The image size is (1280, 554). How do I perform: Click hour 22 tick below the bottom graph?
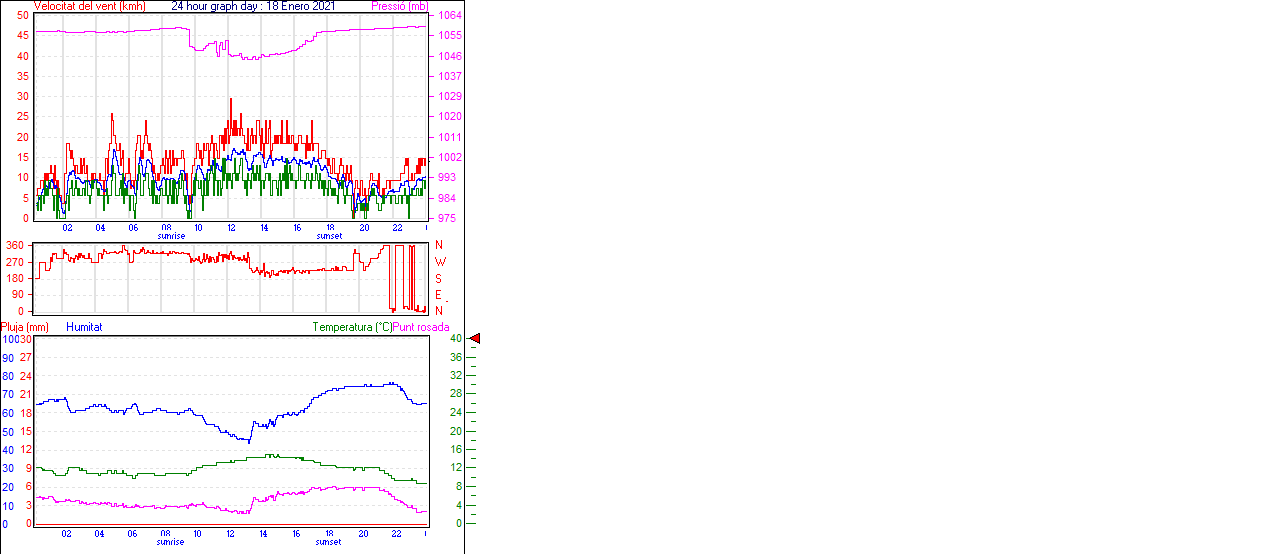(396, 534)
